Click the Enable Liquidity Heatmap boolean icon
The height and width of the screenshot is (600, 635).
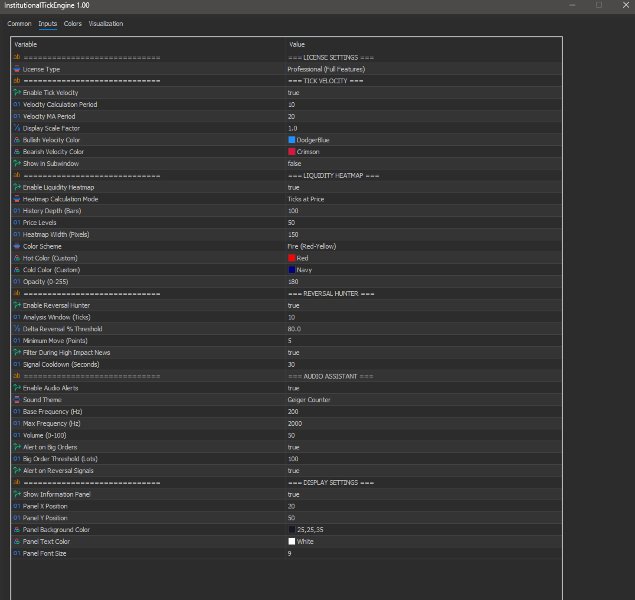[x=17, y=187]
